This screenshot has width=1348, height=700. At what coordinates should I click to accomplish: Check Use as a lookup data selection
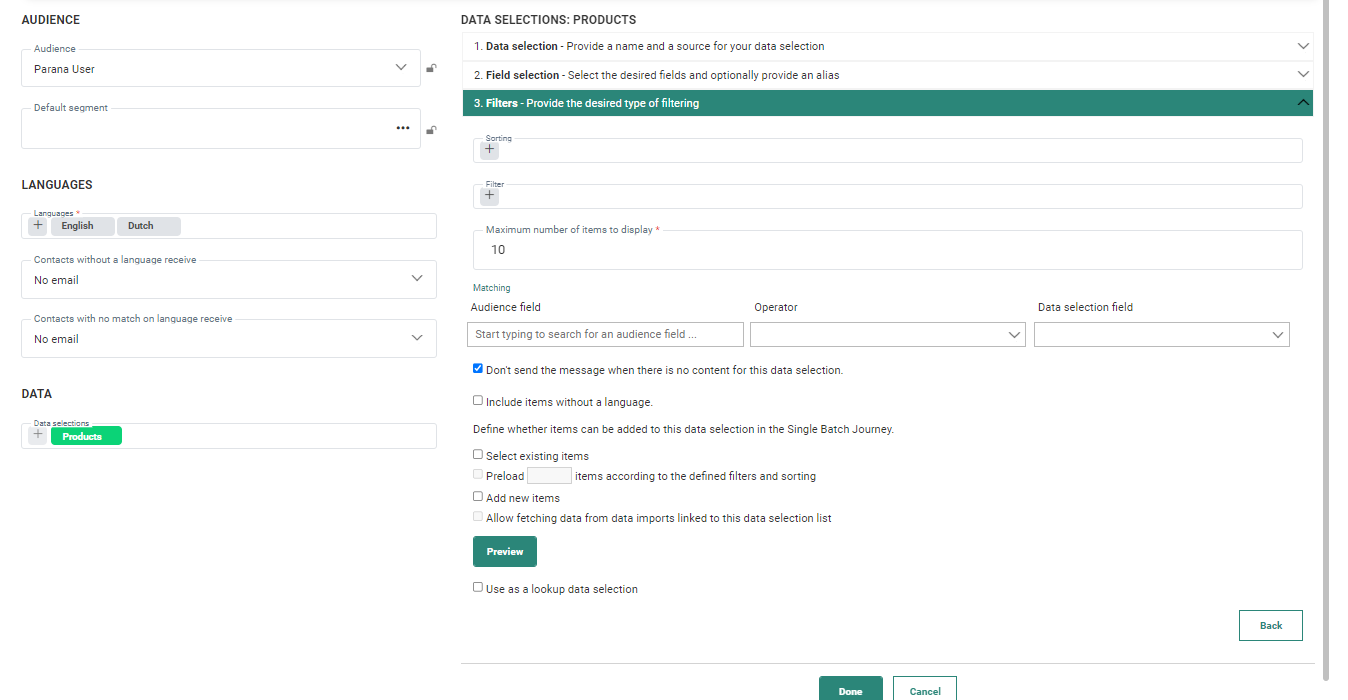pos(478,588)
